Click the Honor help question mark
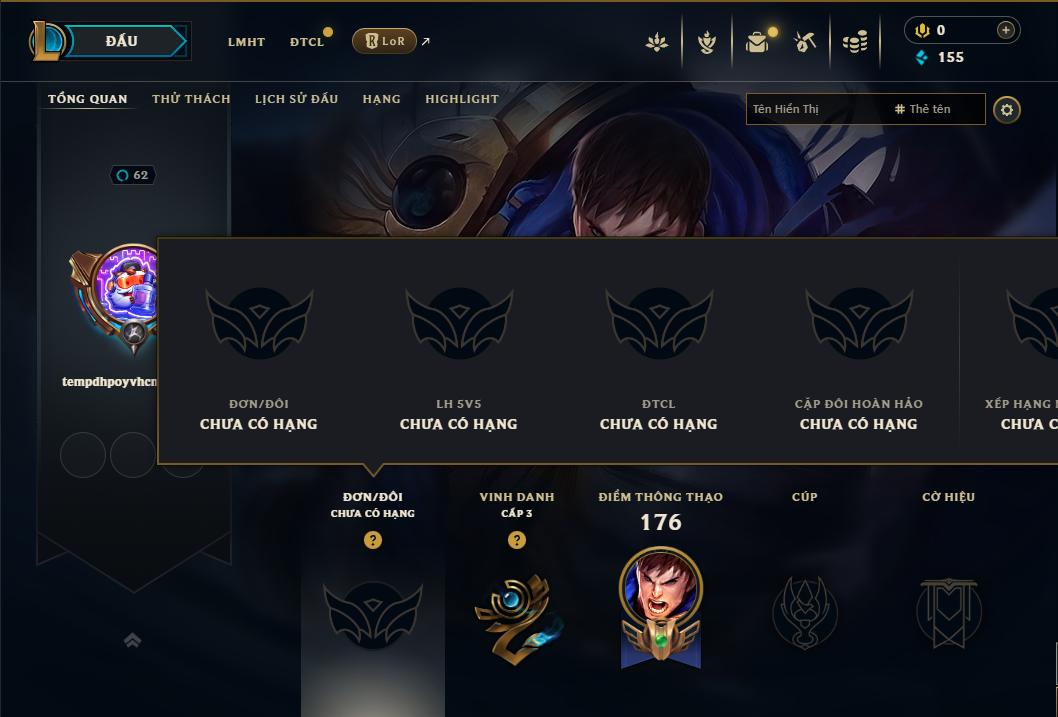 tap(517, 540)
